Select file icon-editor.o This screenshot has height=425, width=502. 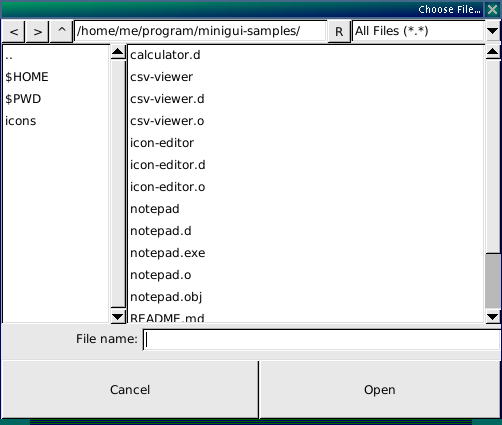pos(306,187)
